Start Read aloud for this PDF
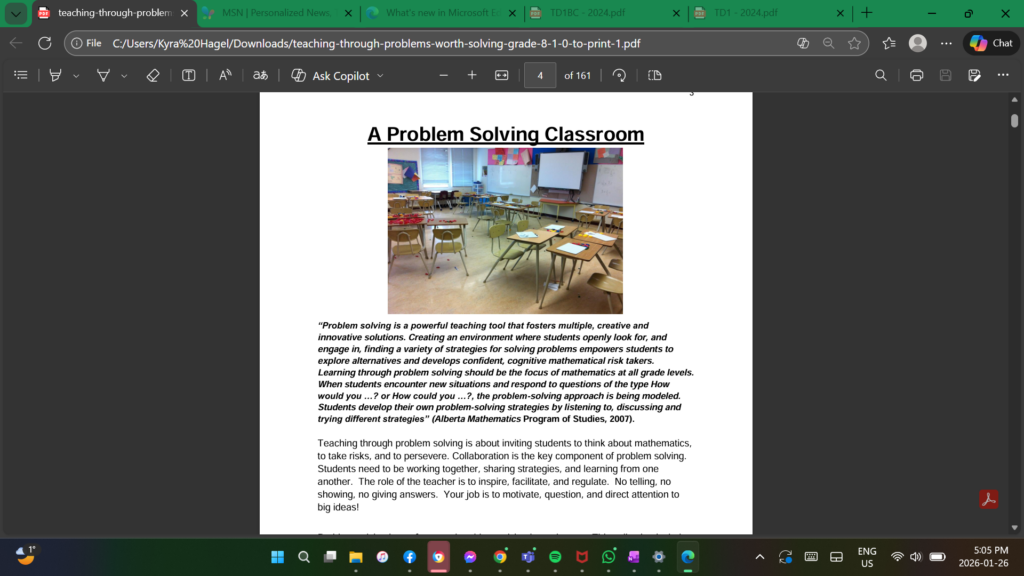The image size is (1024, 576). (225, 75)
